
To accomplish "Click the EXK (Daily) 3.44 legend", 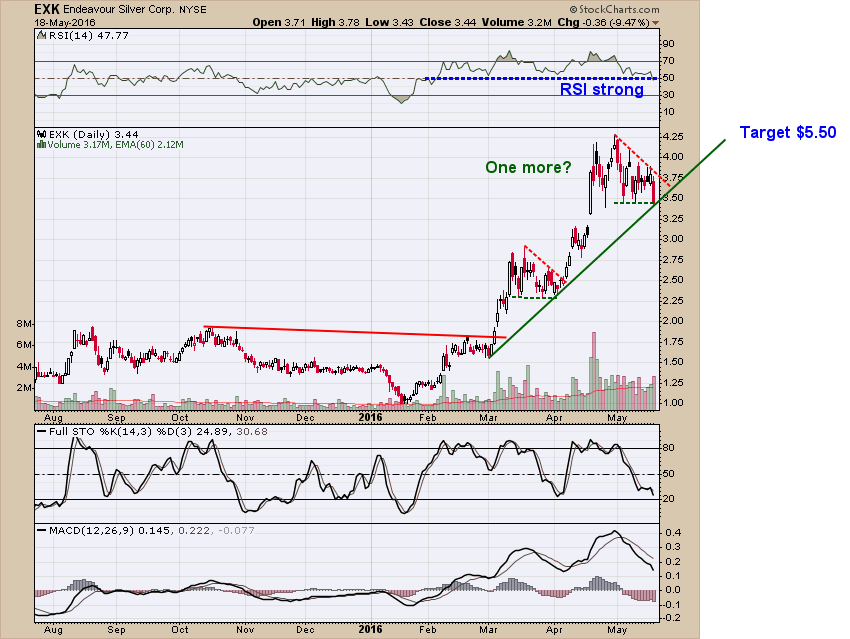I will pos(94,134).
